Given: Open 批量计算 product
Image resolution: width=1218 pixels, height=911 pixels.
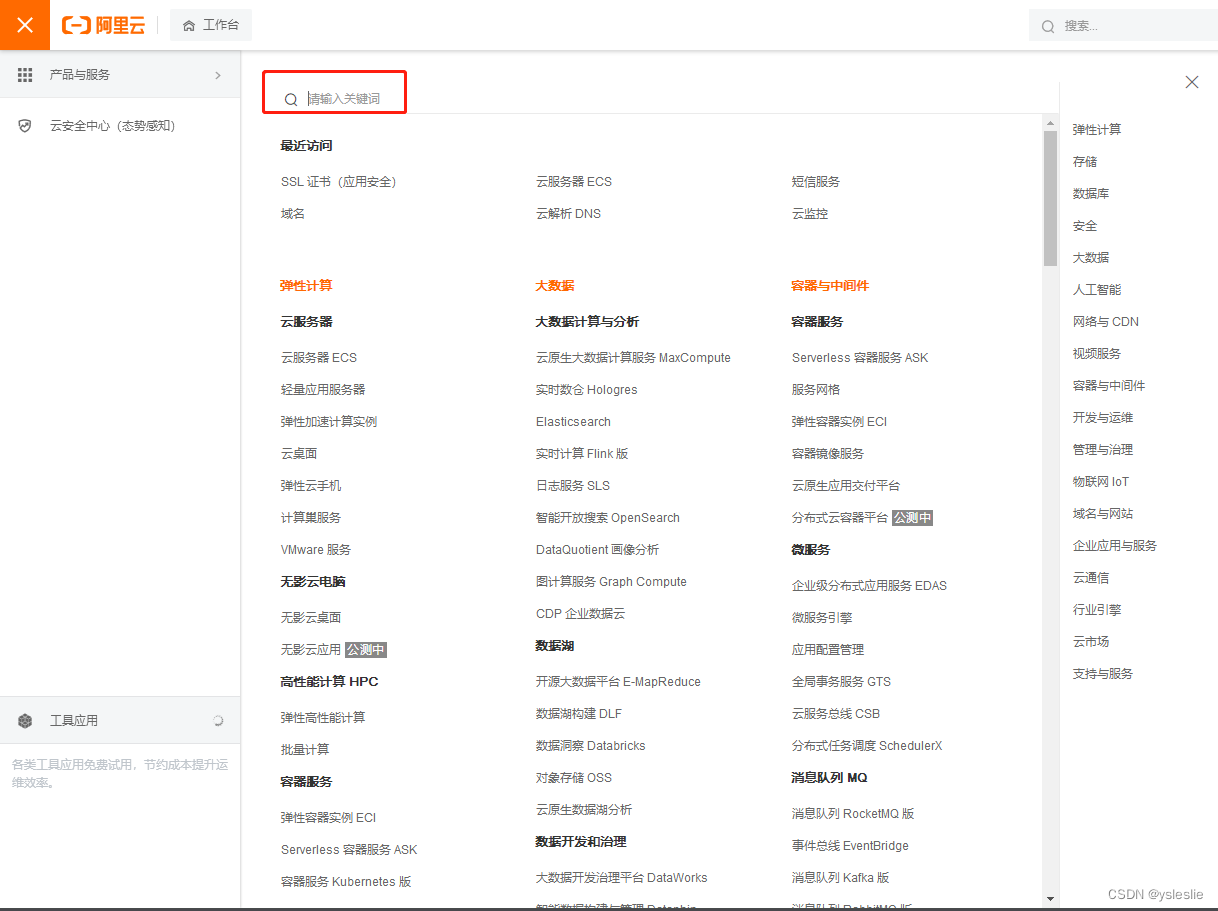Looking at the screenshot, I should pyautogui.click(x=305, y=750).
